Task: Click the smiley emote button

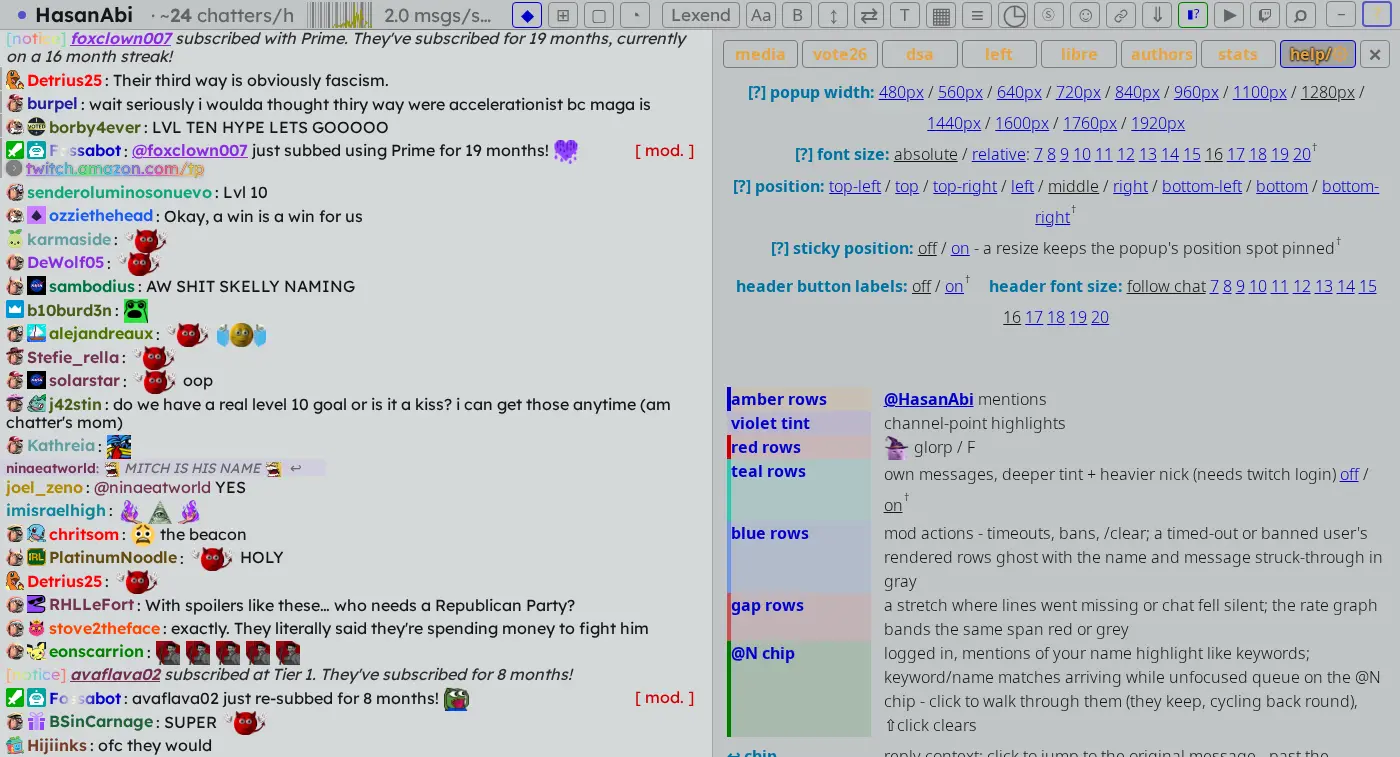Action: click(1085, 15)
